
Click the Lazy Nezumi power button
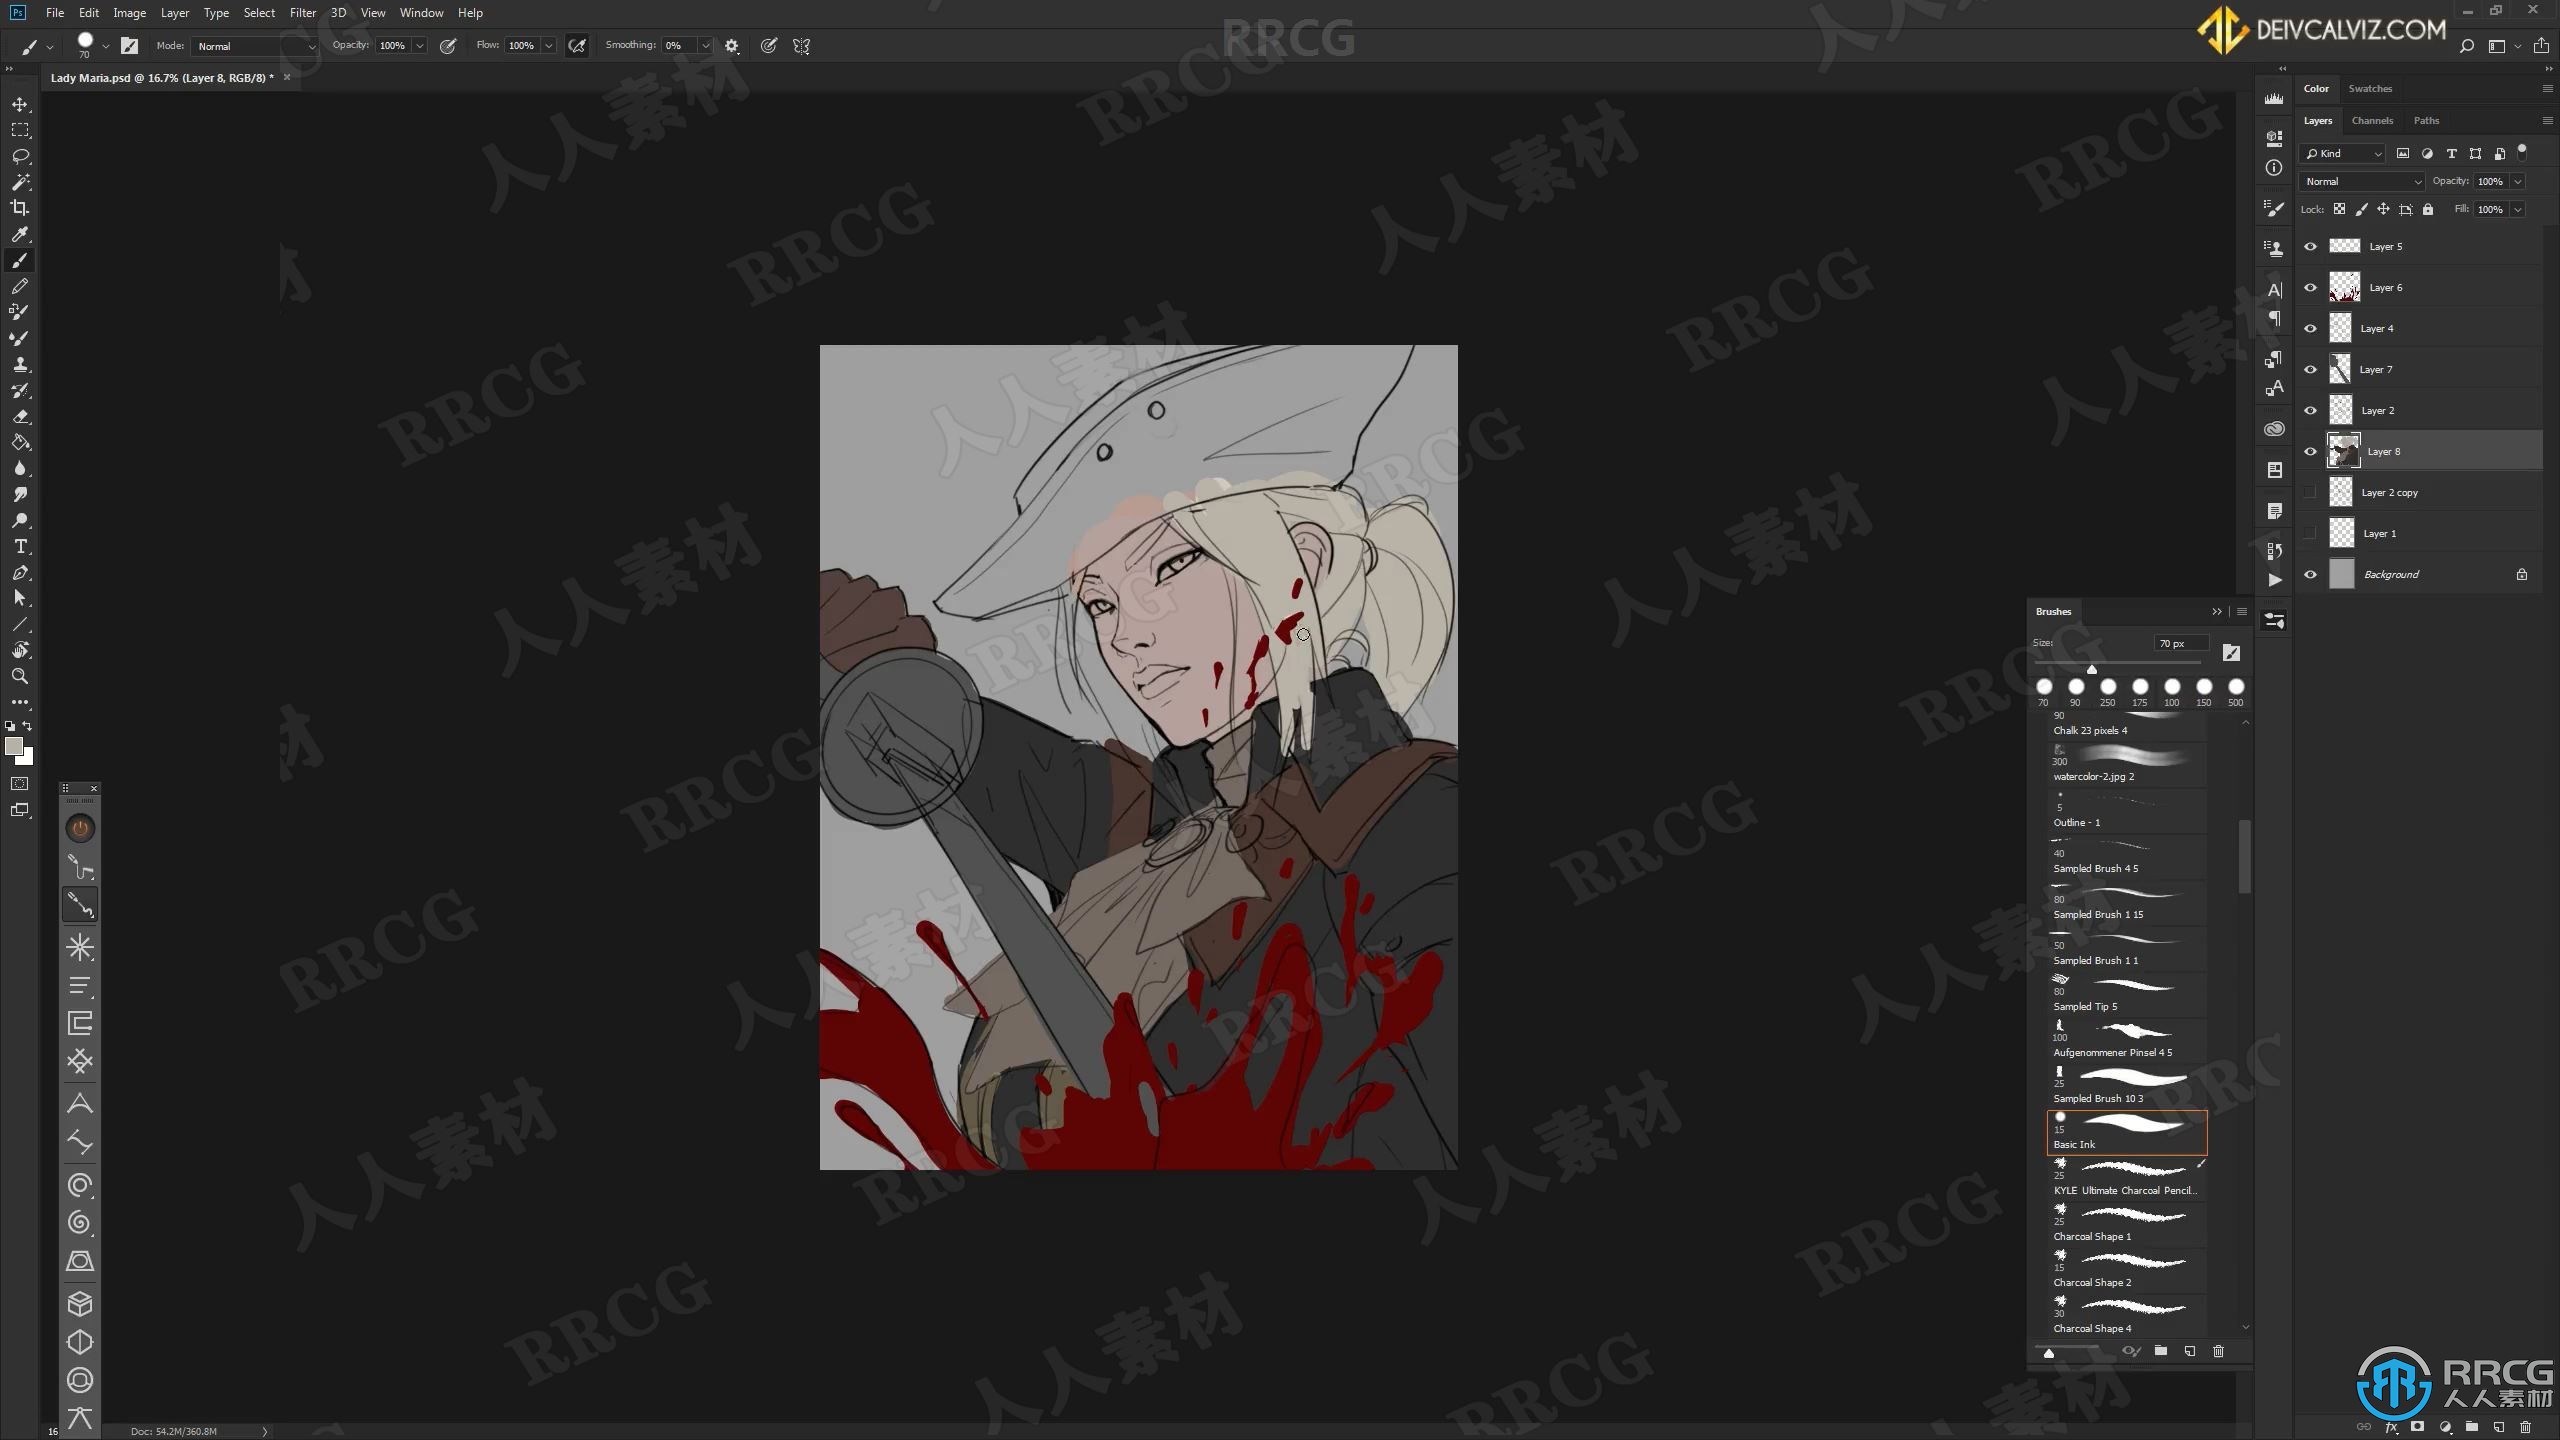coord(80,828)
